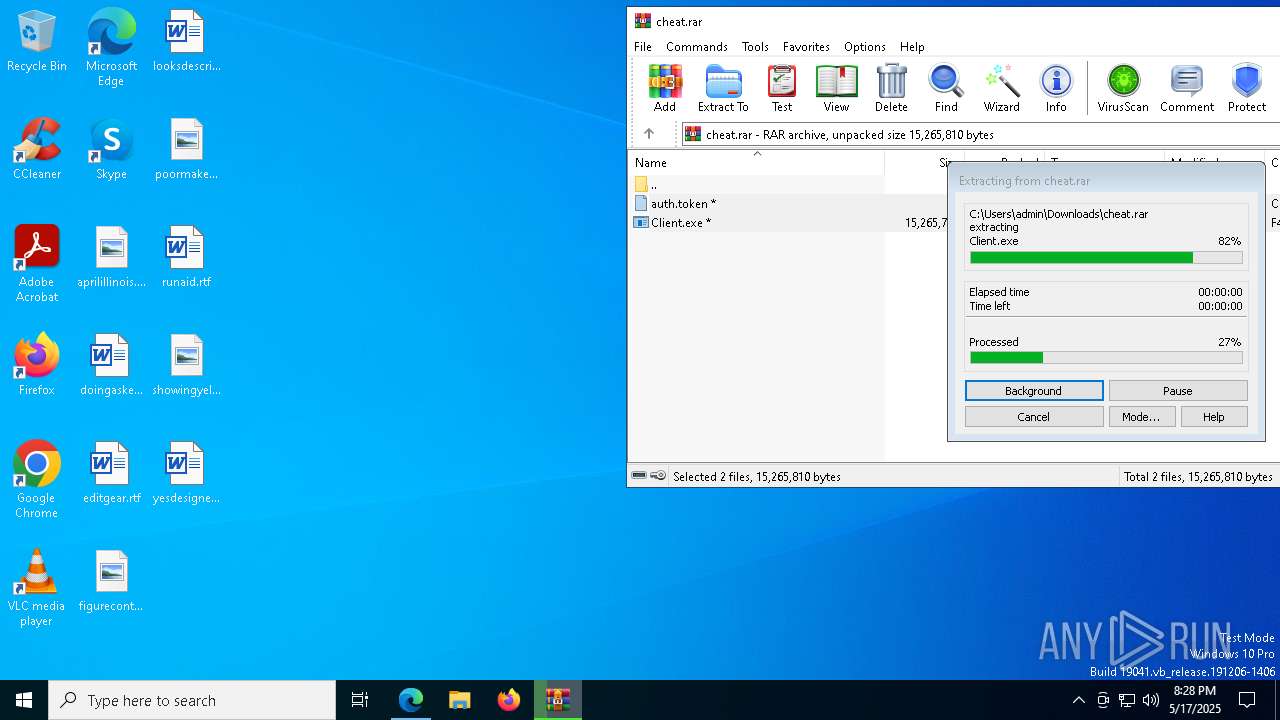Click the archive path address field

pos(980,134)
